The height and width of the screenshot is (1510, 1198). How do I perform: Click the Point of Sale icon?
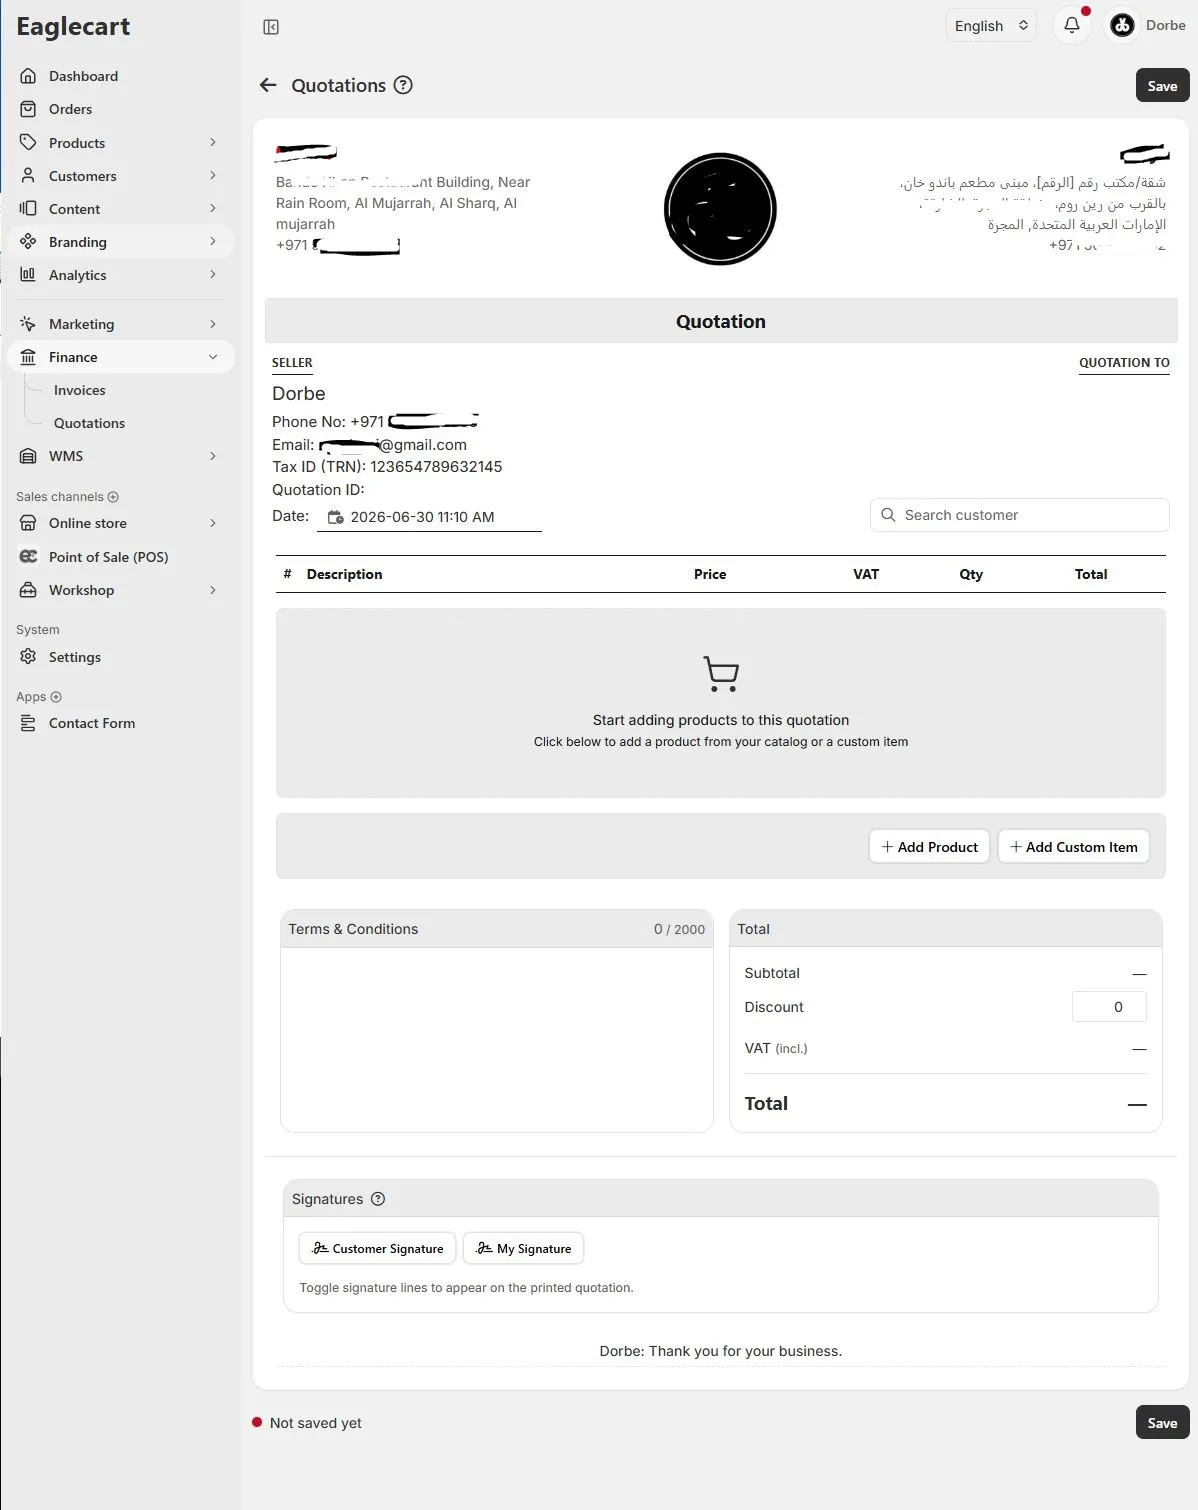pyautogui.click(x=28, y=556)
